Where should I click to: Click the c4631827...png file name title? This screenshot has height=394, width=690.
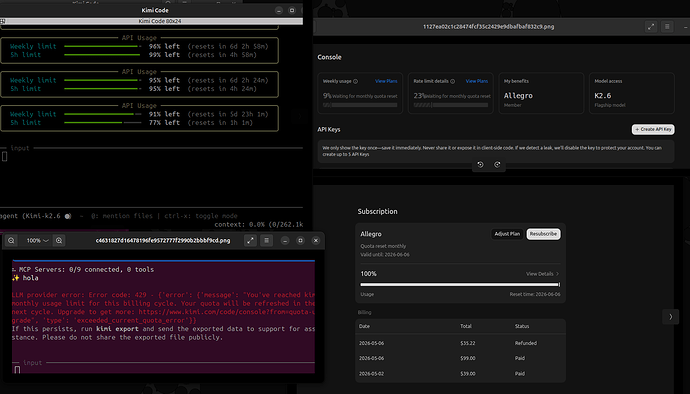(x=163, y=240)
